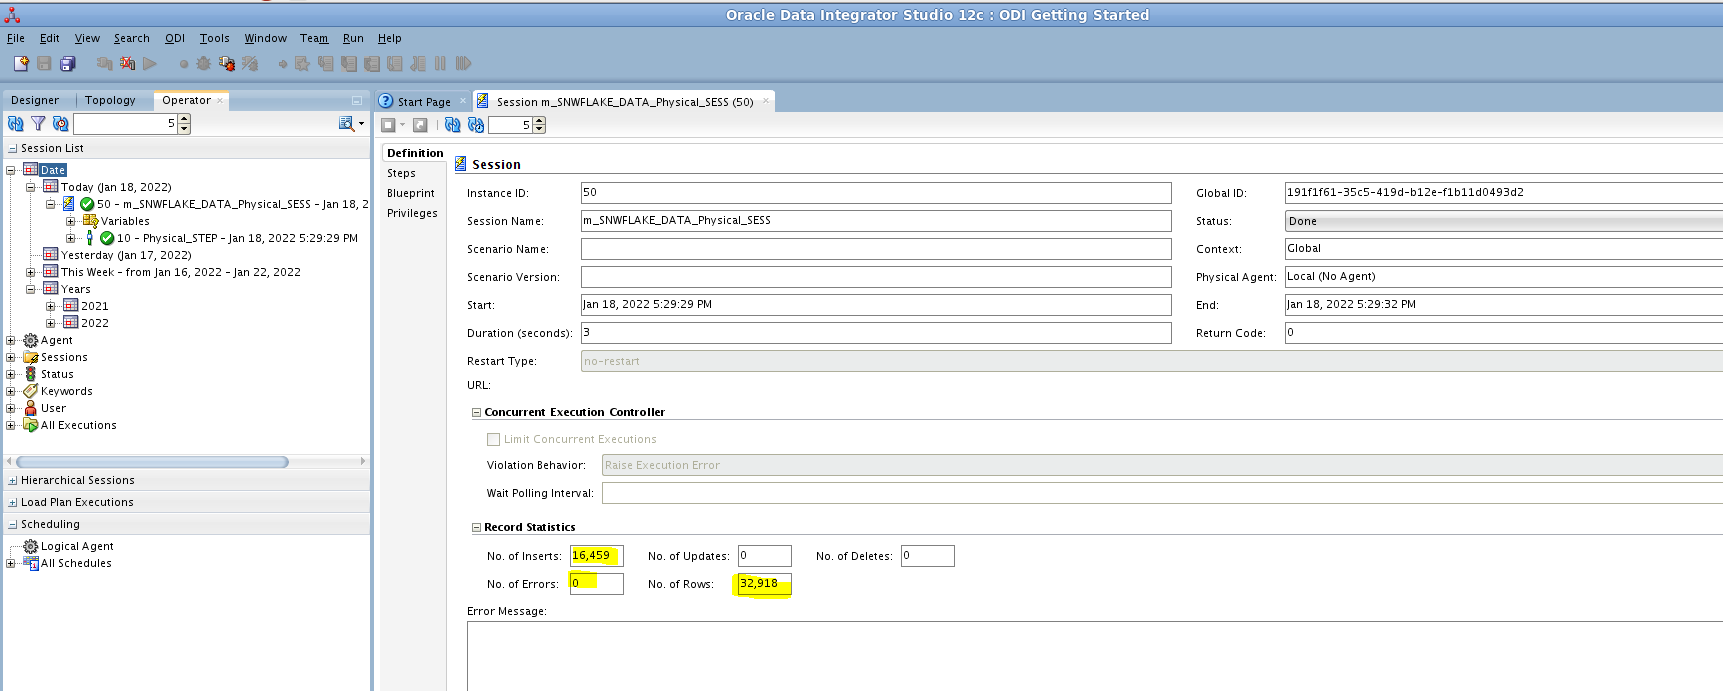Expand the This Week tree node
The height and width of the screenshot is (691, 1723).
tap(30, 272)
